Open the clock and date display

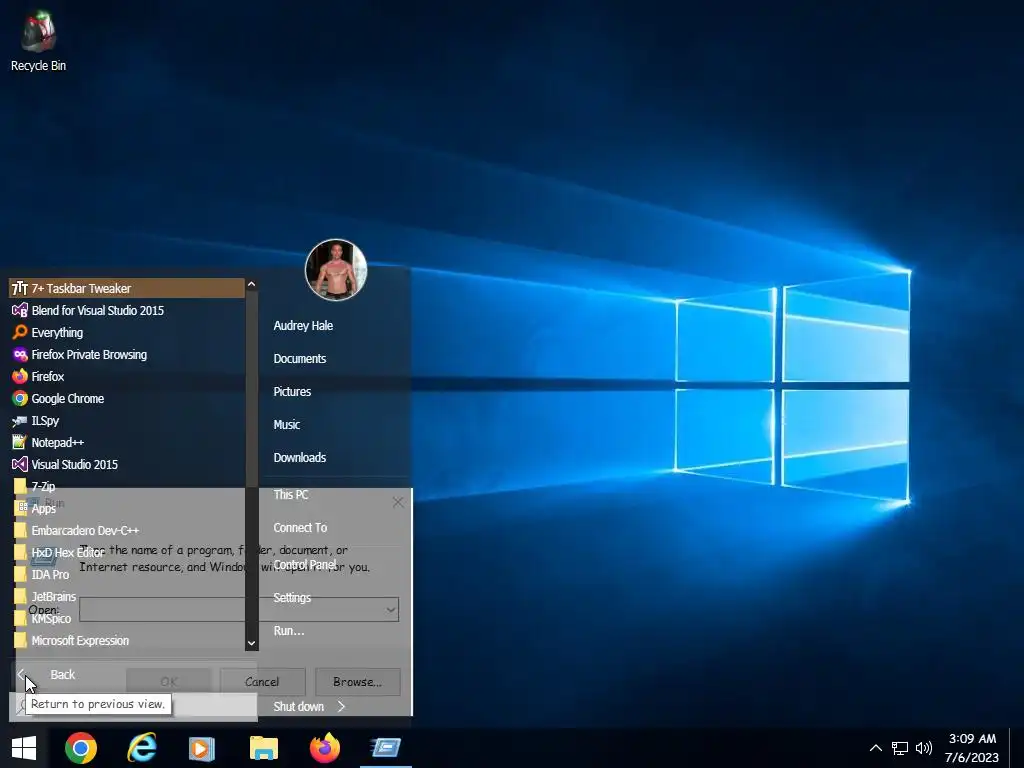coord(972,748)
